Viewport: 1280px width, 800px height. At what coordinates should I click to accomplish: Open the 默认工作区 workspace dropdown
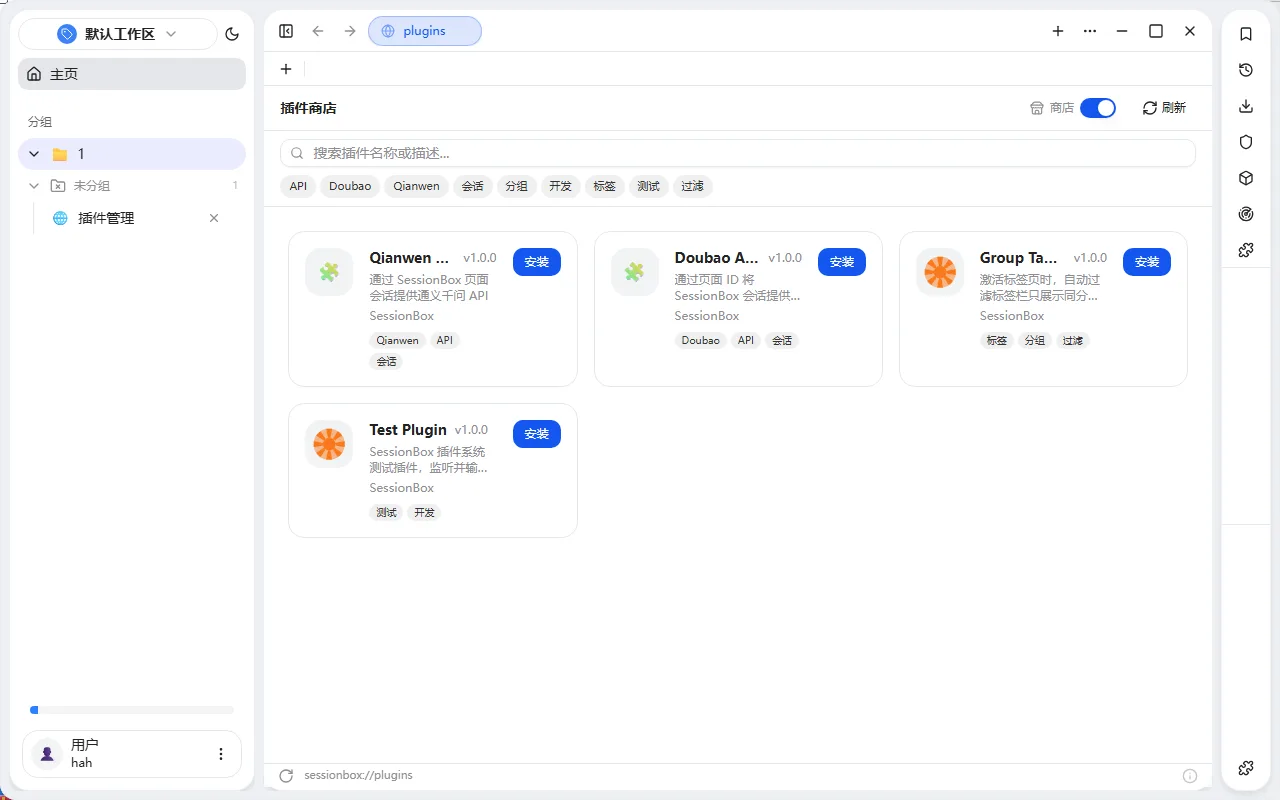coord(117,34)
